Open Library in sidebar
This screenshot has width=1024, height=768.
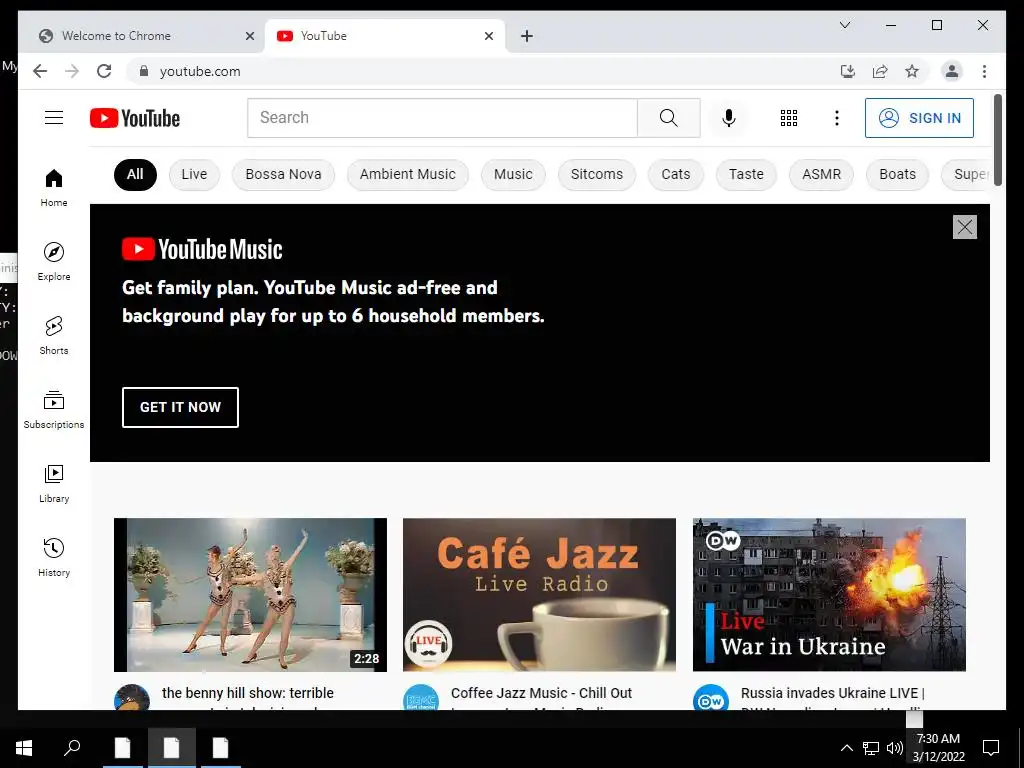pyautogui.click(x=54, y=483)
